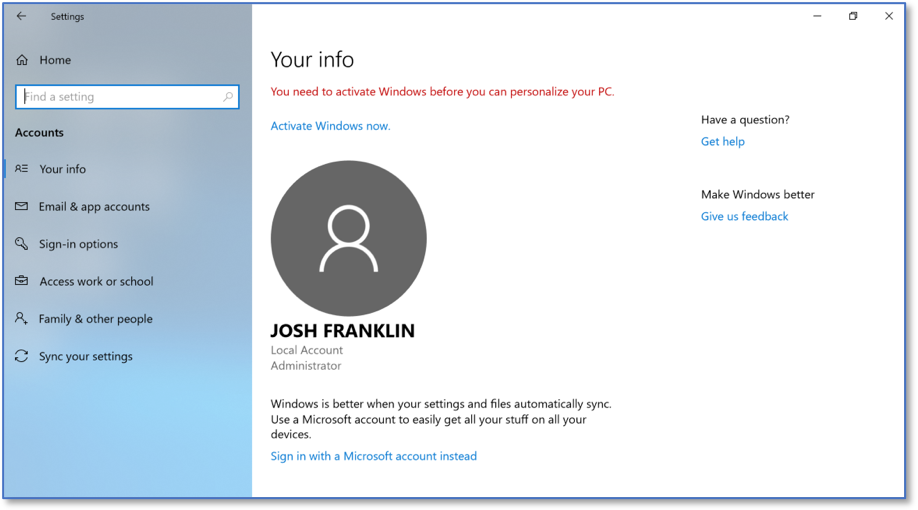Restore down the Settings window
The height and width of the screenshot is (510, 918).
pos(853,16)
